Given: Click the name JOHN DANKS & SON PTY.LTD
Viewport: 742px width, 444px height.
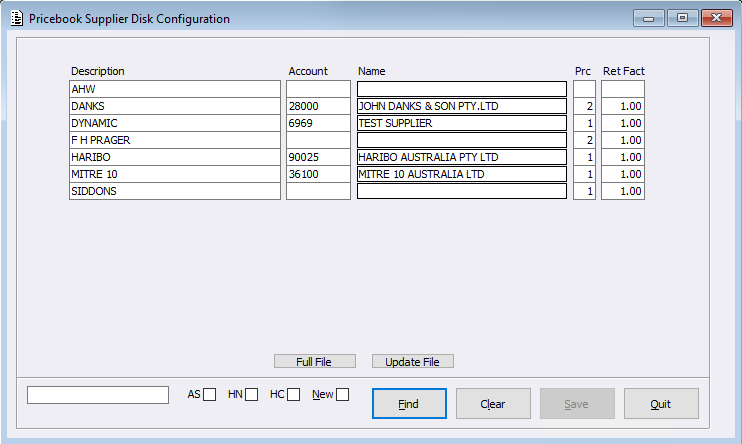Looking at the screenshot, I should [462, 106].
